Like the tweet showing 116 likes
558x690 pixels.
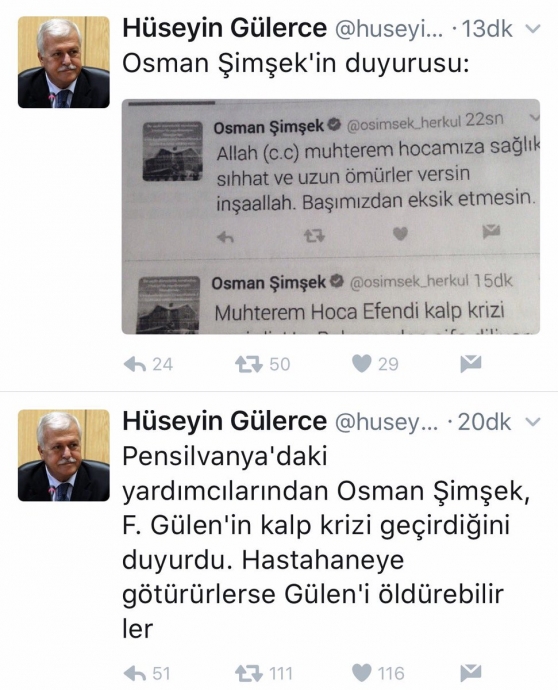[362, 673]
